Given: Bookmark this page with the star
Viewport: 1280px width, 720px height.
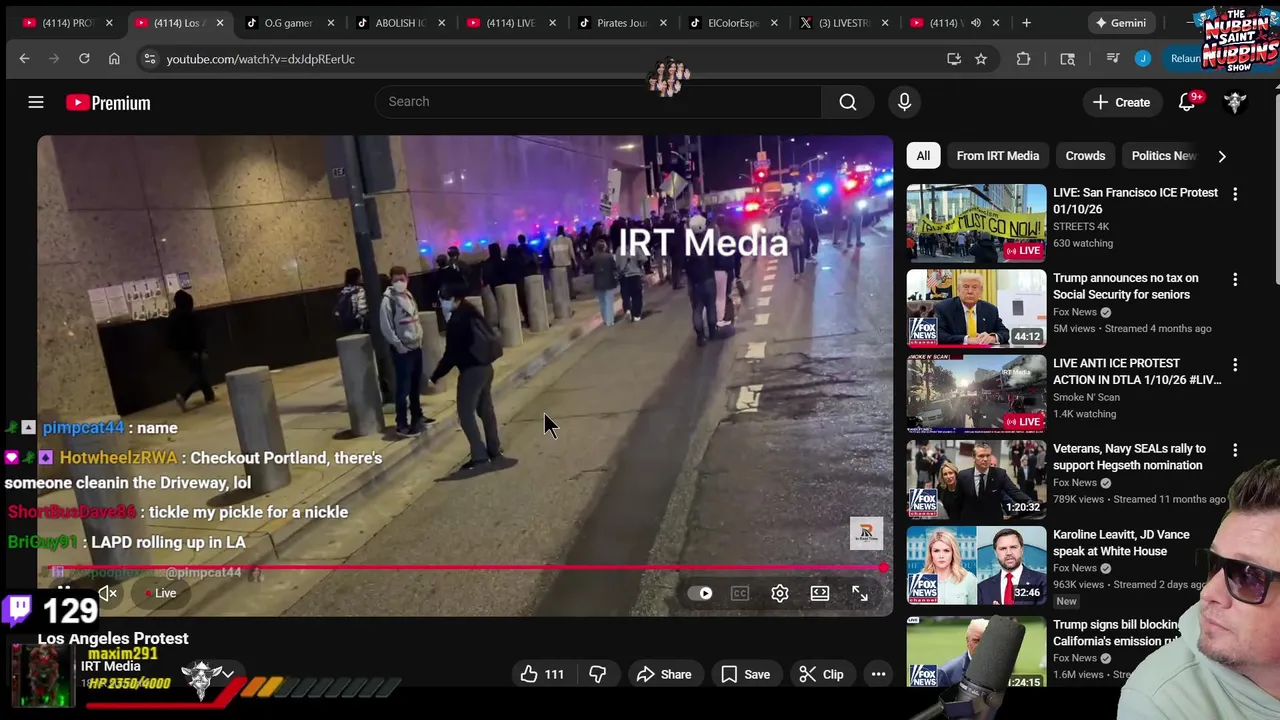Looking at the screenshot, I should 981,59.
